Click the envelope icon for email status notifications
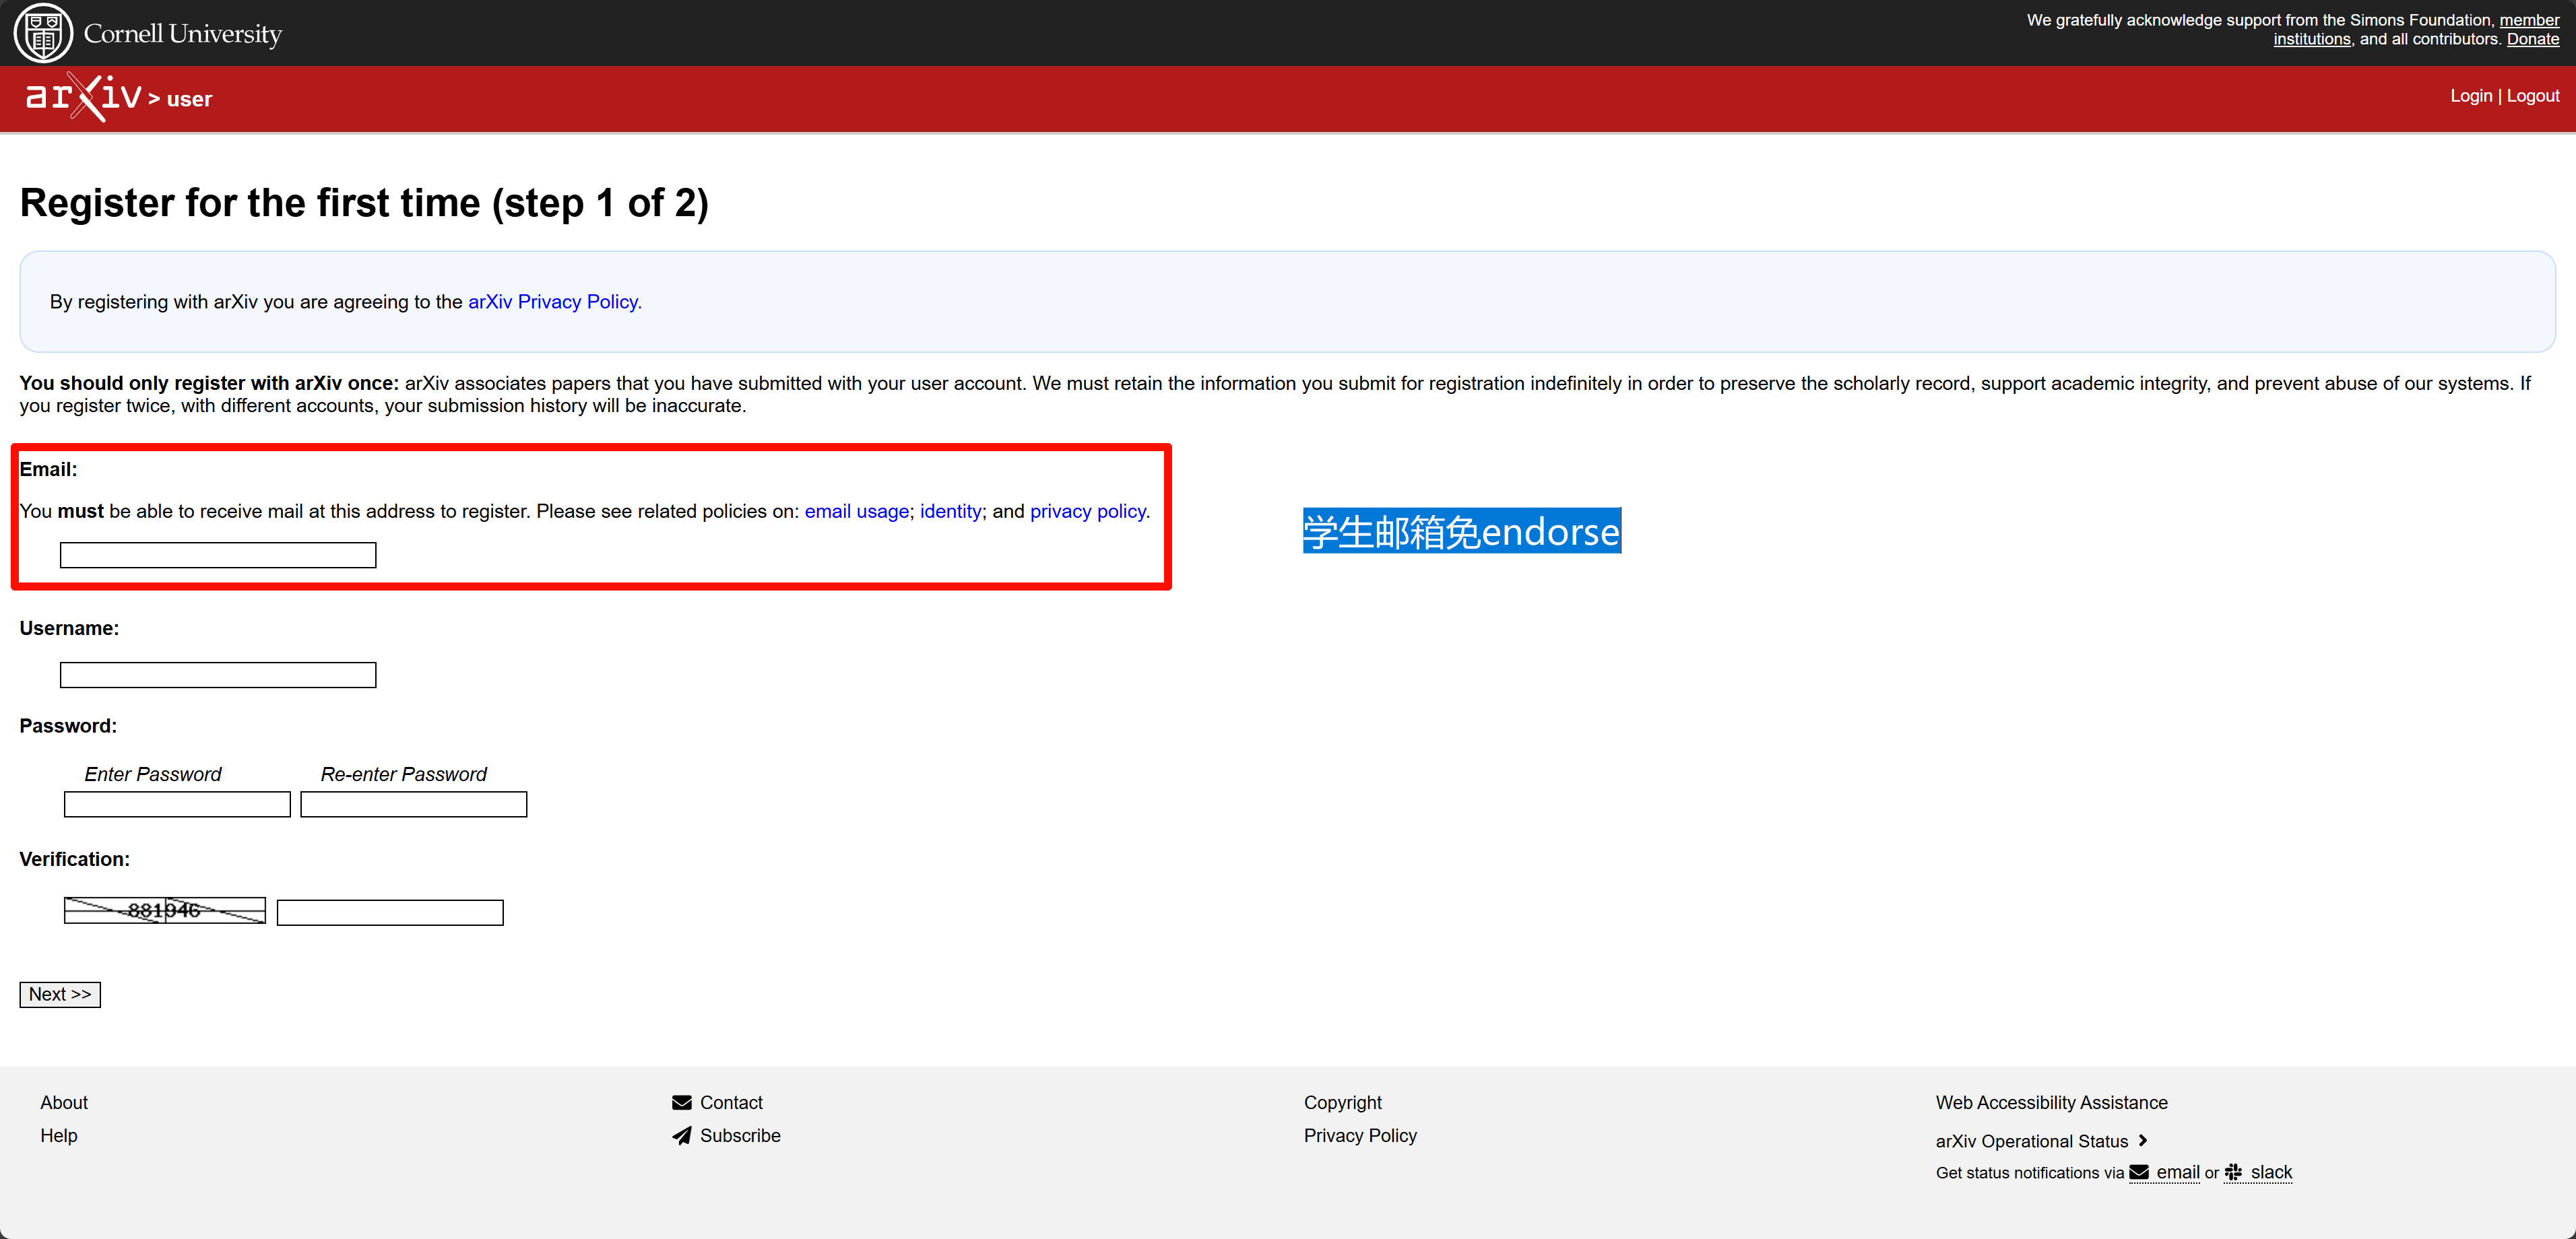 click(x=2139, y=1172)
